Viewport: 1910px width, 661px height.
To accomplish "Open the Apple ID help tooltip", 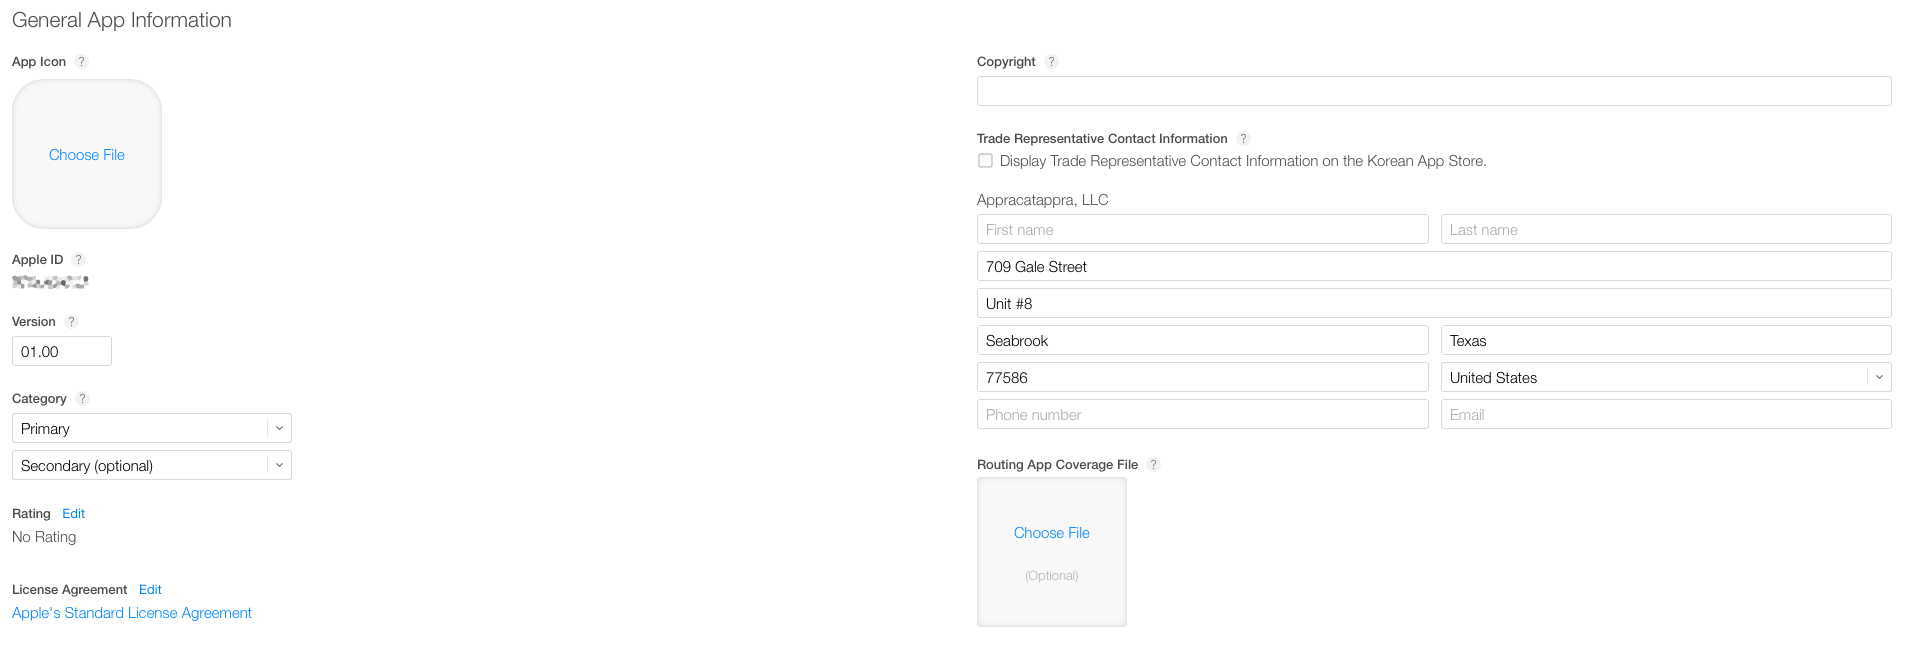I will 77,259.
